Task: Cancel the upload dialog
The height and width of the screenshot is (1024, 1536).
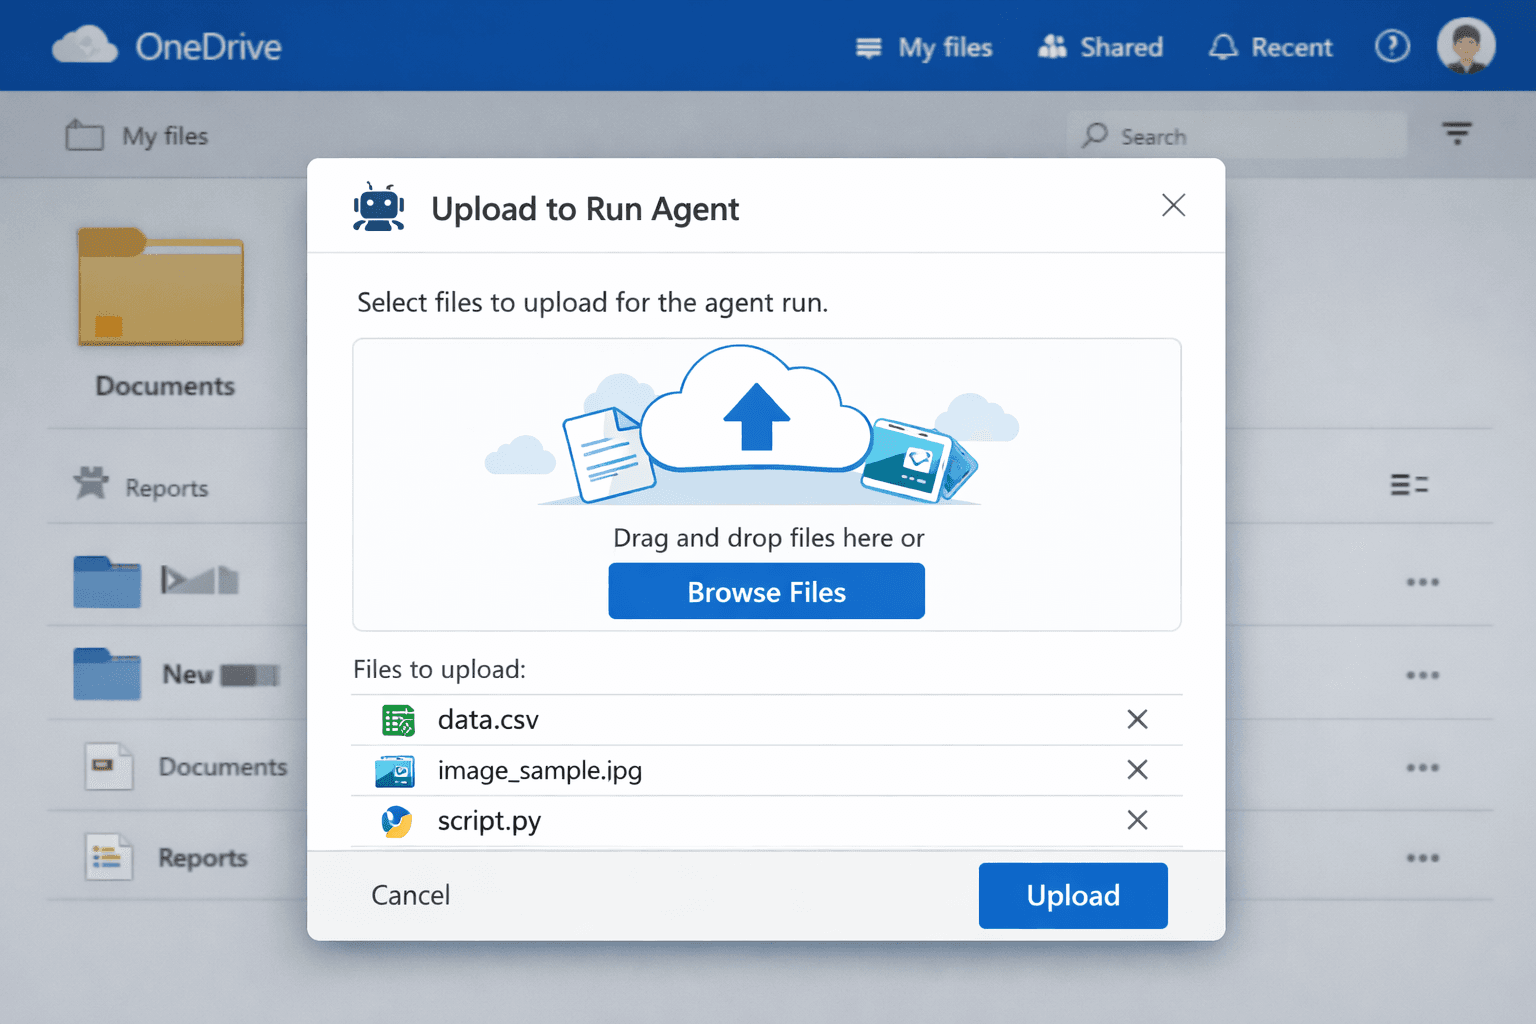Action: coord(410,895)
